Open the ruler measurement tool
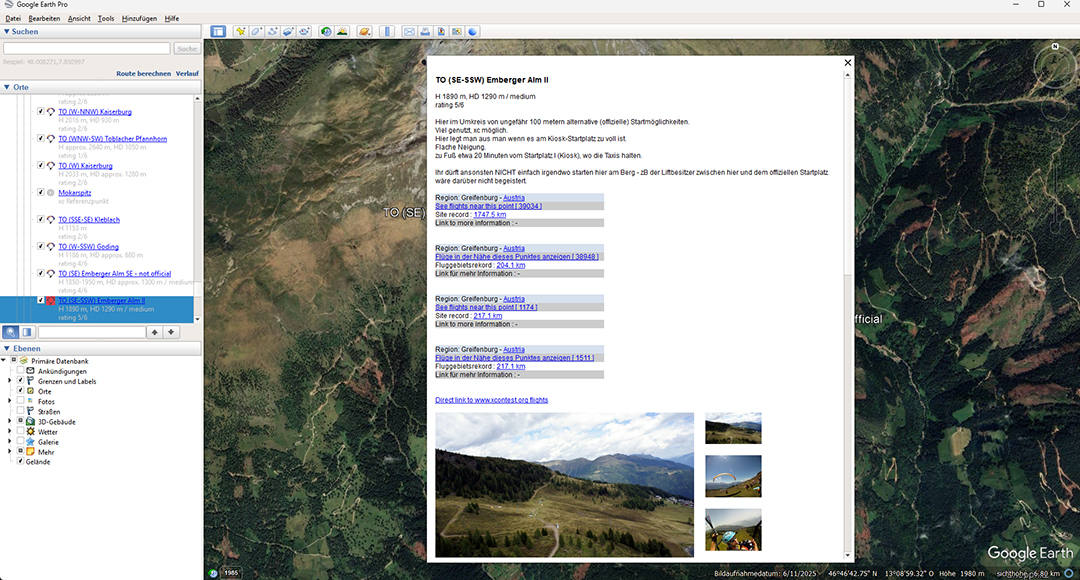 click(x=387, y=31)
